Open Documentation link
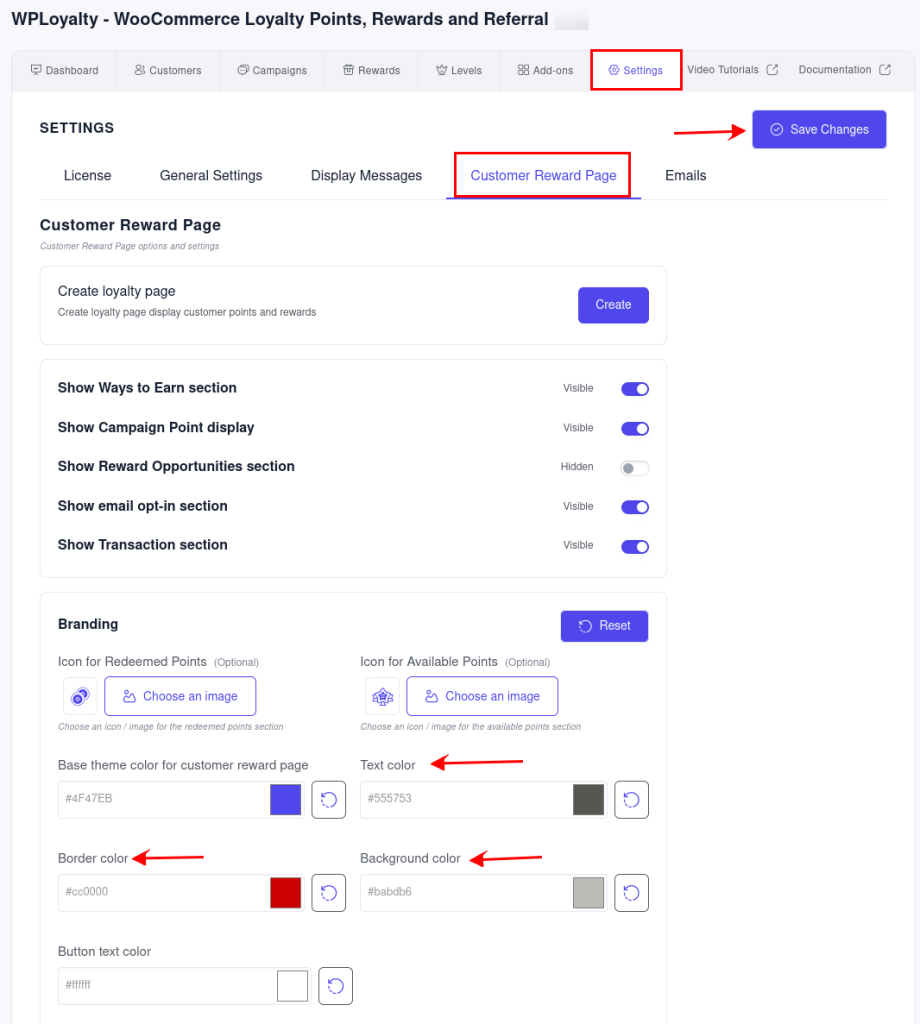The height and width of the screenshot is (1024, 920). coord(845,70)
